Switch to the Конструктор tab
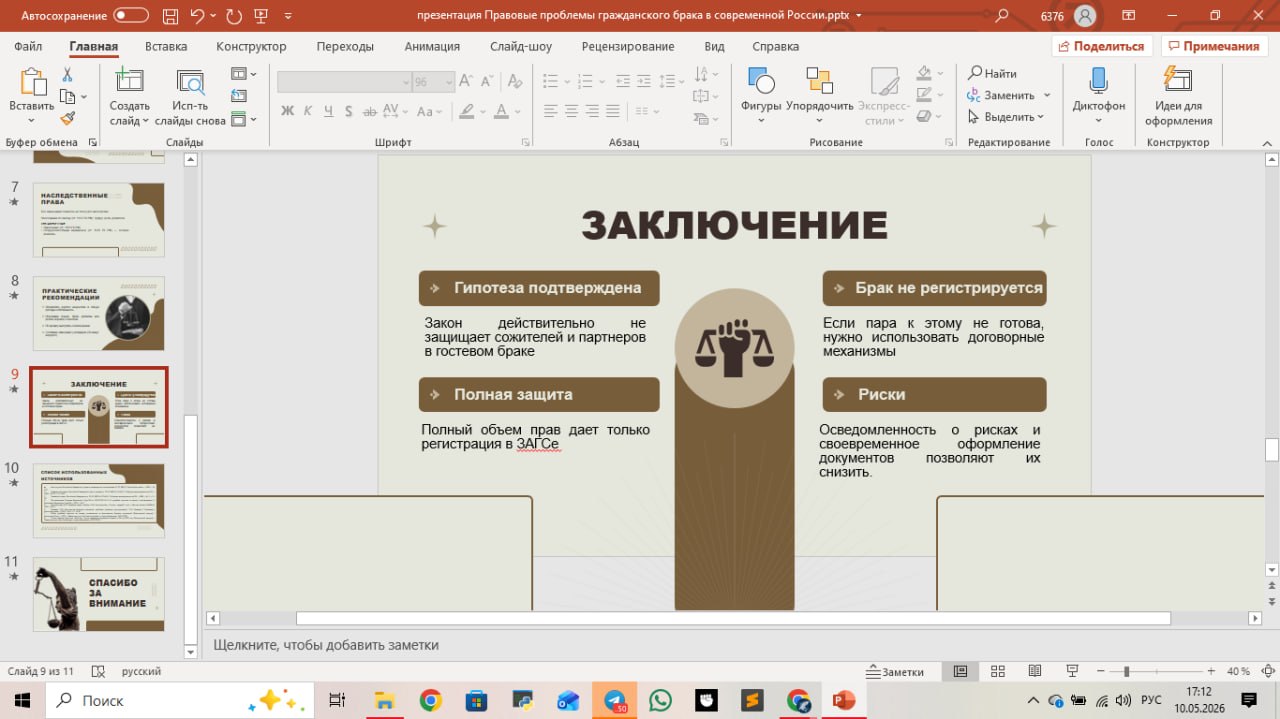Screen dimensions: 1280x719 pyautogui.click(x=251, y=46)
